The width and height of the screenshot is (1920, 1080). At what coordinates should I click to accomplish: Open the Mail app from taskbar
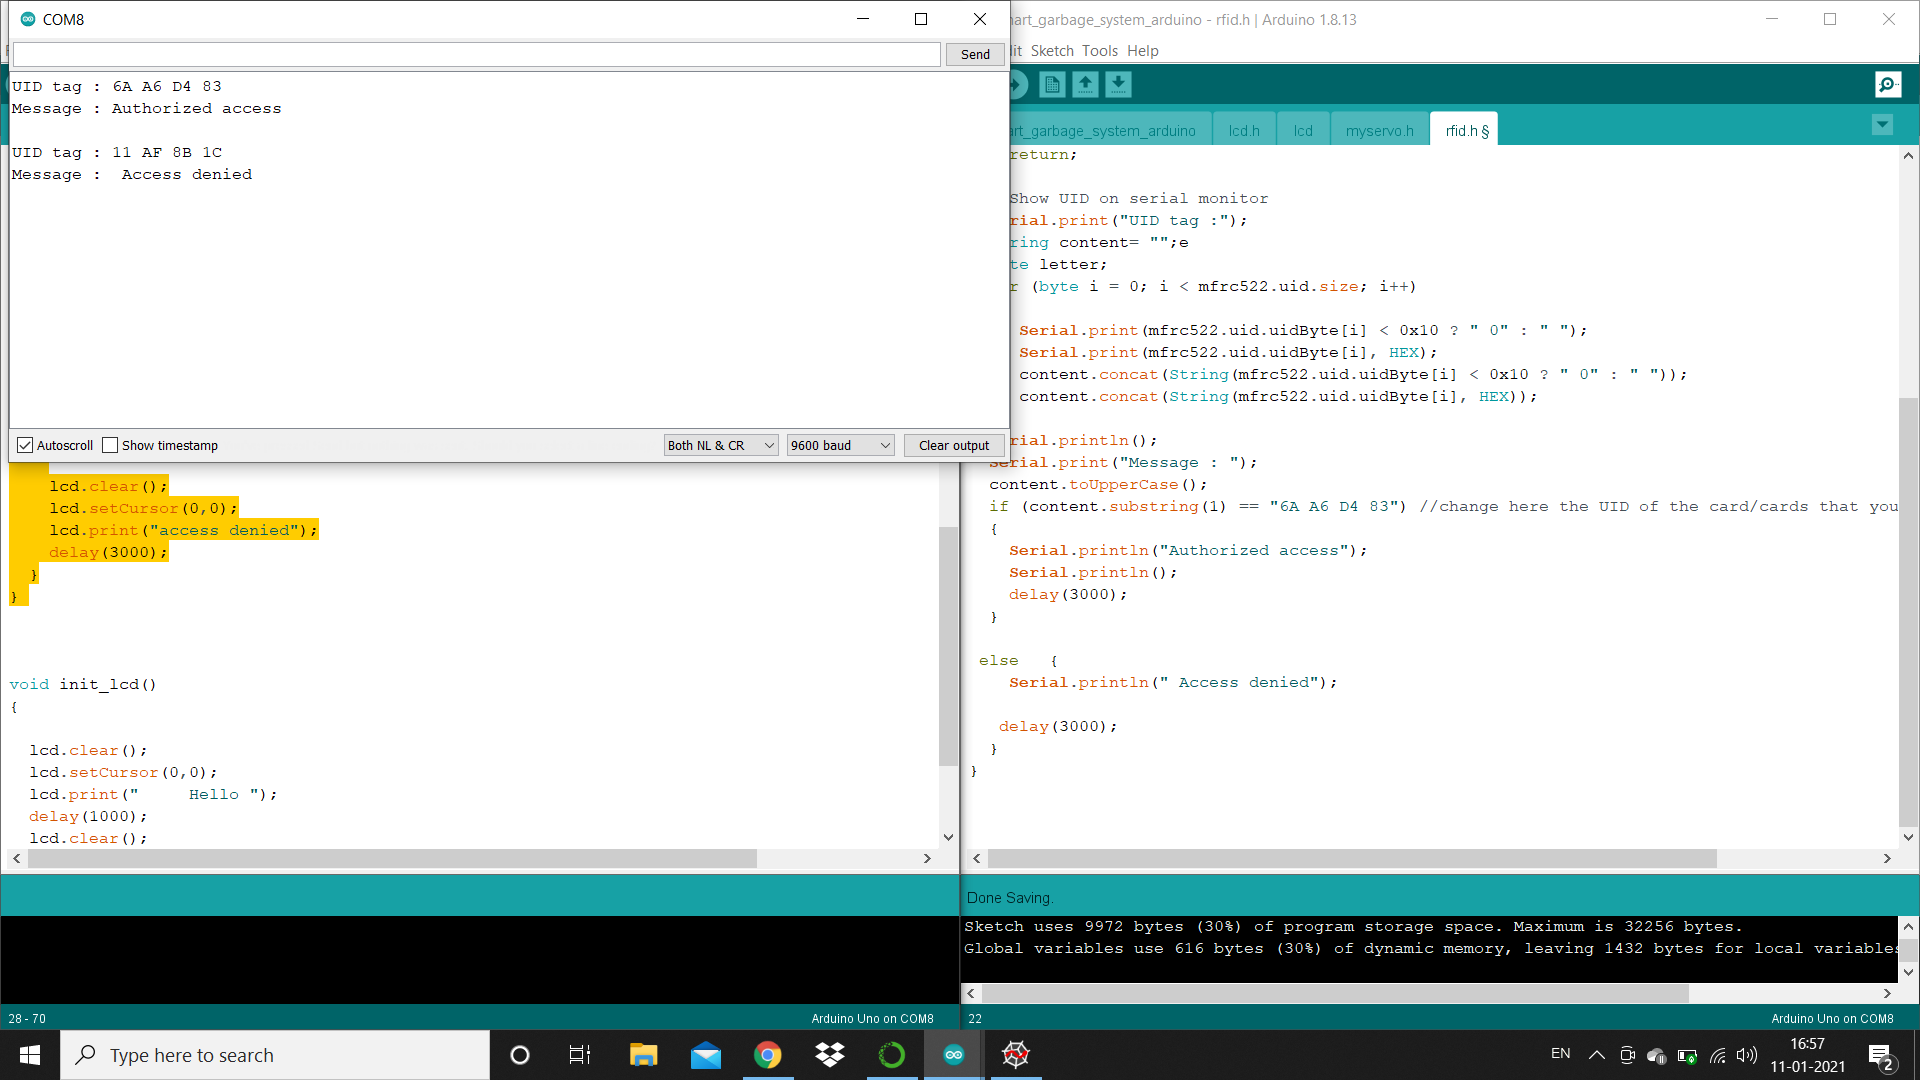(x=706, y=1055)
